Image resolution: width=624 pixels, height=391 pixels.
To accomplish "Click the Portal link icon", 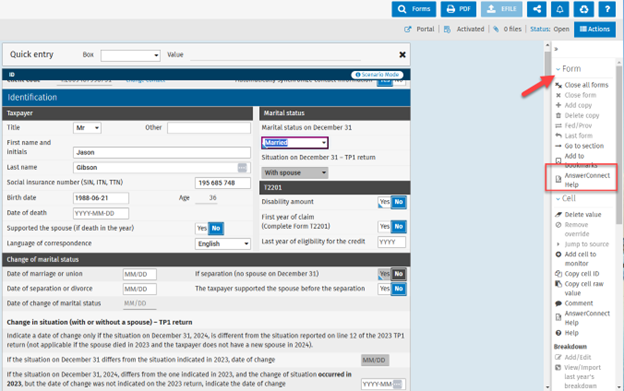I will click(408, 29).
